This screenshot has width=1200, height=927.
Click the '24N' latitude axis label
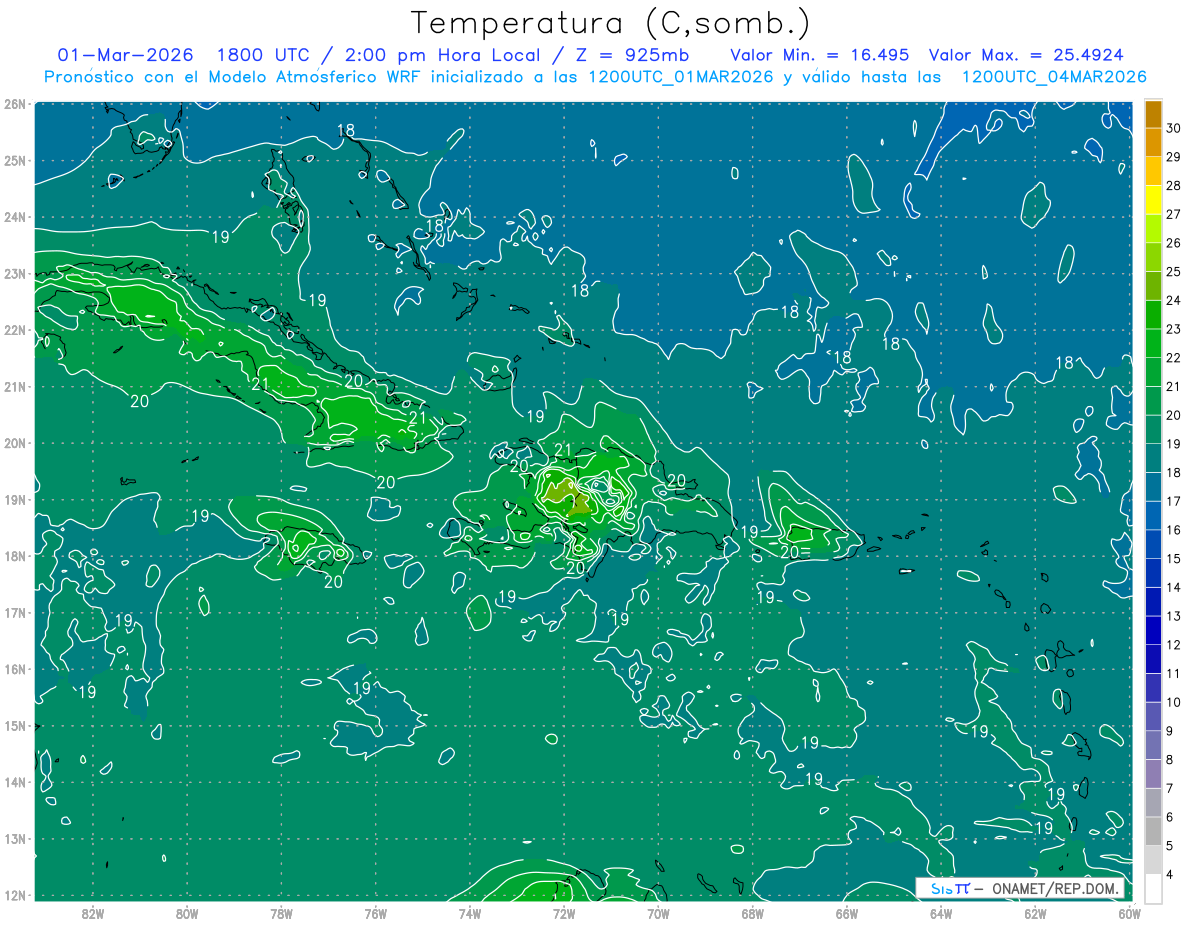click(x=14, y=217)
